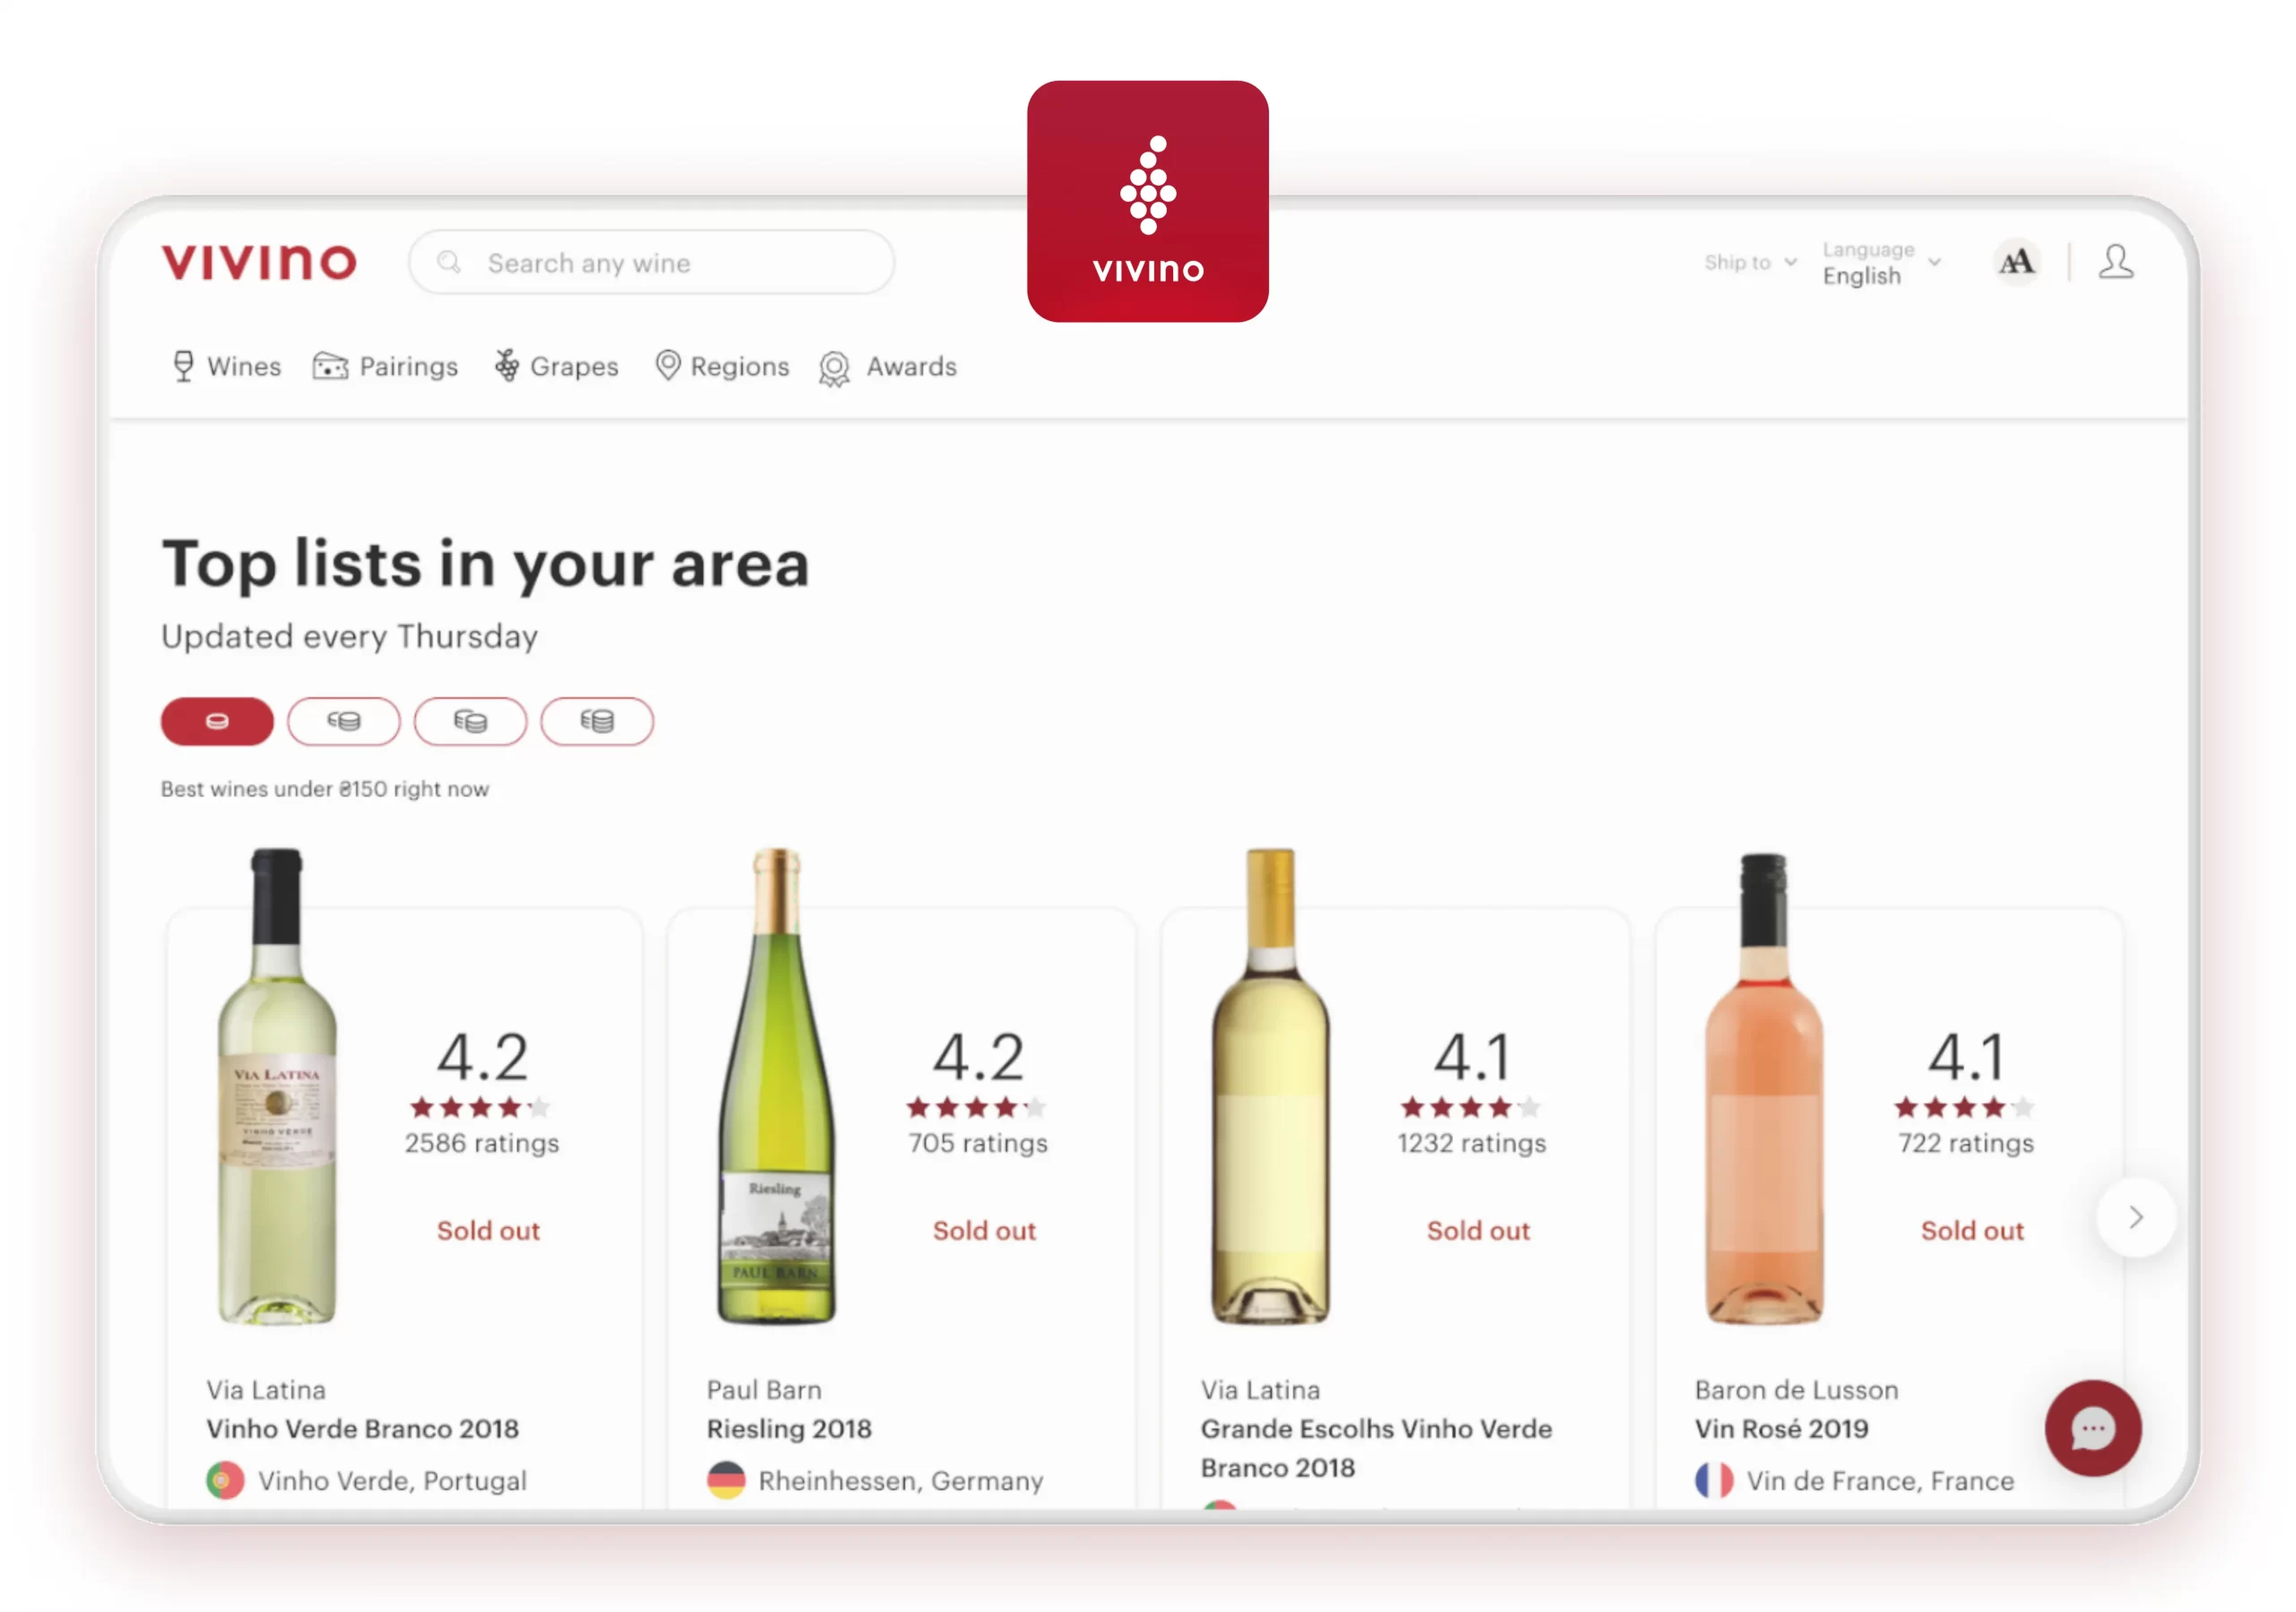Screen dimensions: 2296x1612
Task: Click the Updated every Thursday subtitle
Action: tap(349, 636)
